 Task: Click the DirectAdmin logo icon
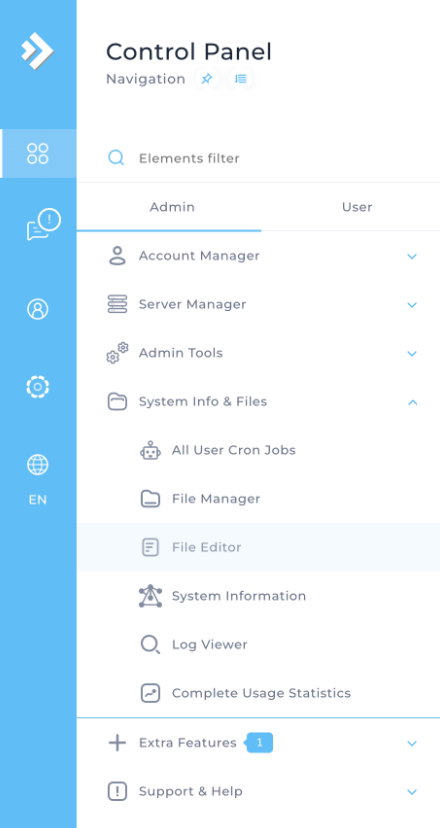(x=37, y=50)
